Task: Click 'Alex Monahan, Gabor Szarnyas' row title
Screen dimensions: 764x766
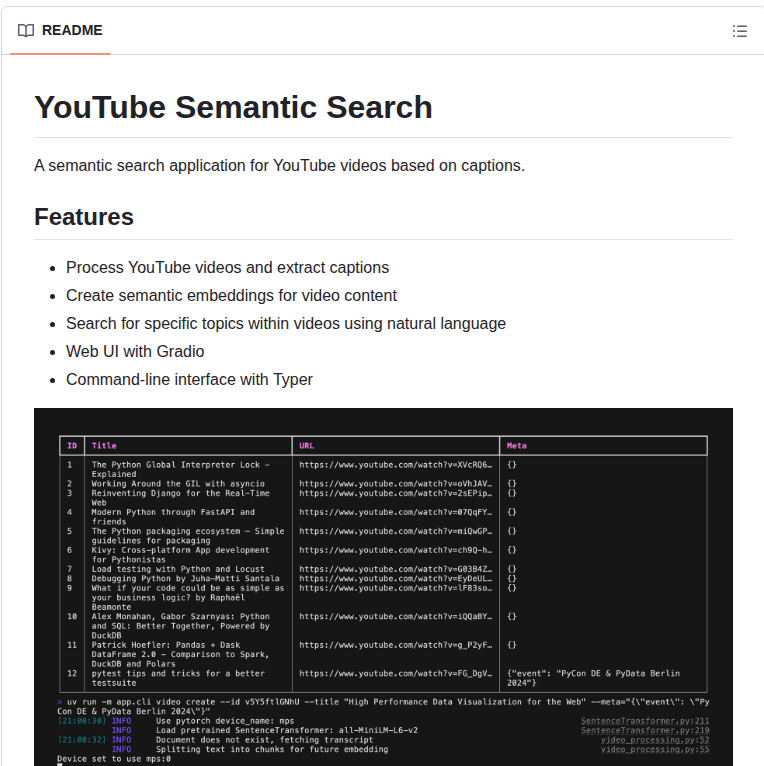Action: [x=180, y=626]
